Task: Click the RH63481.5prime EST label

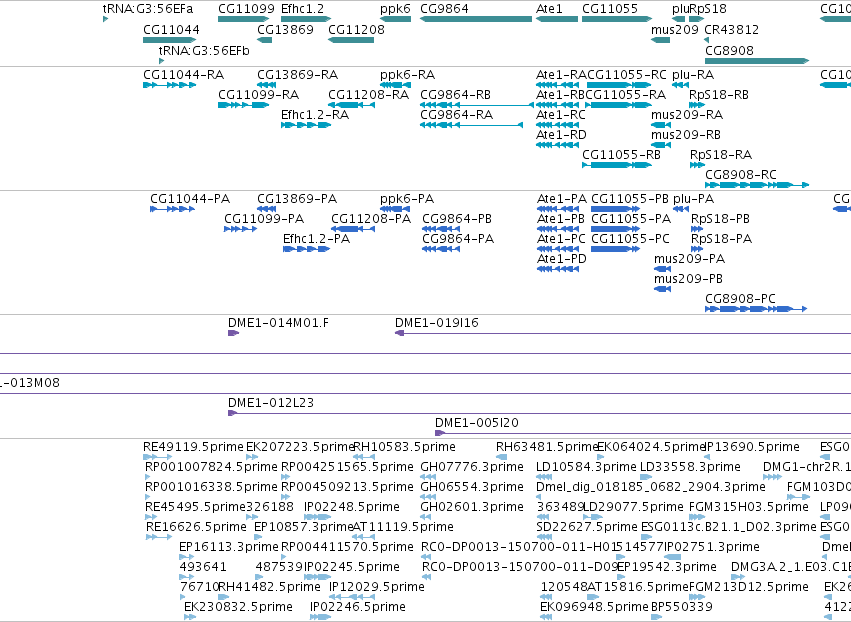Action: point(547,447)
